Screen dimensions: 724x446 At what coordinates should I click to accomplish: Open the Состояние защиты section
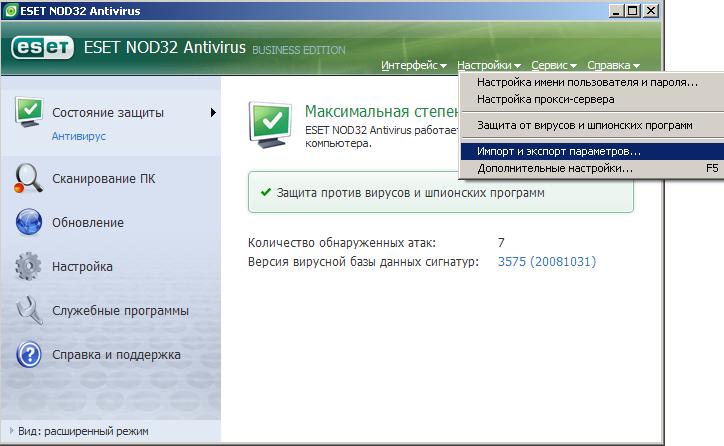[x=108, y=113]
